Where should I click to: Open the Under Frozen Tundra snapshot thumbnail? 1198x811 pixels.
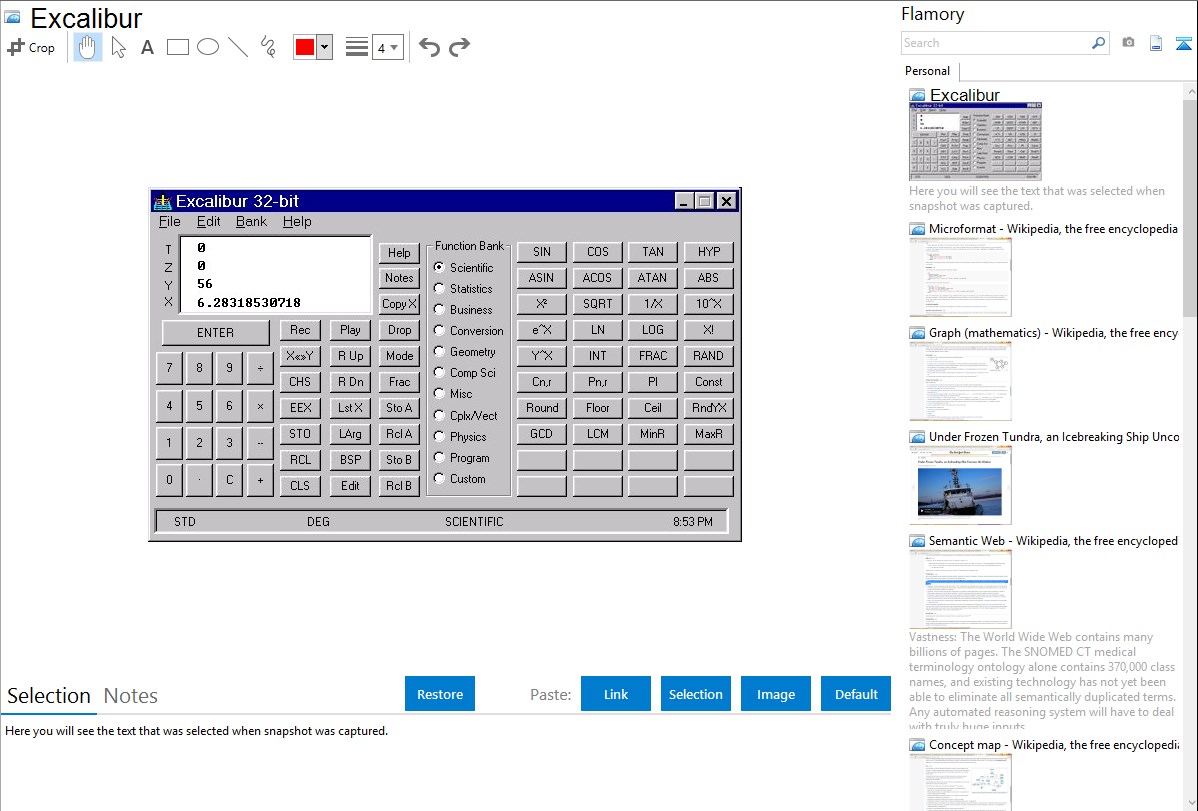pyautogui.click(x=960, y=485)
